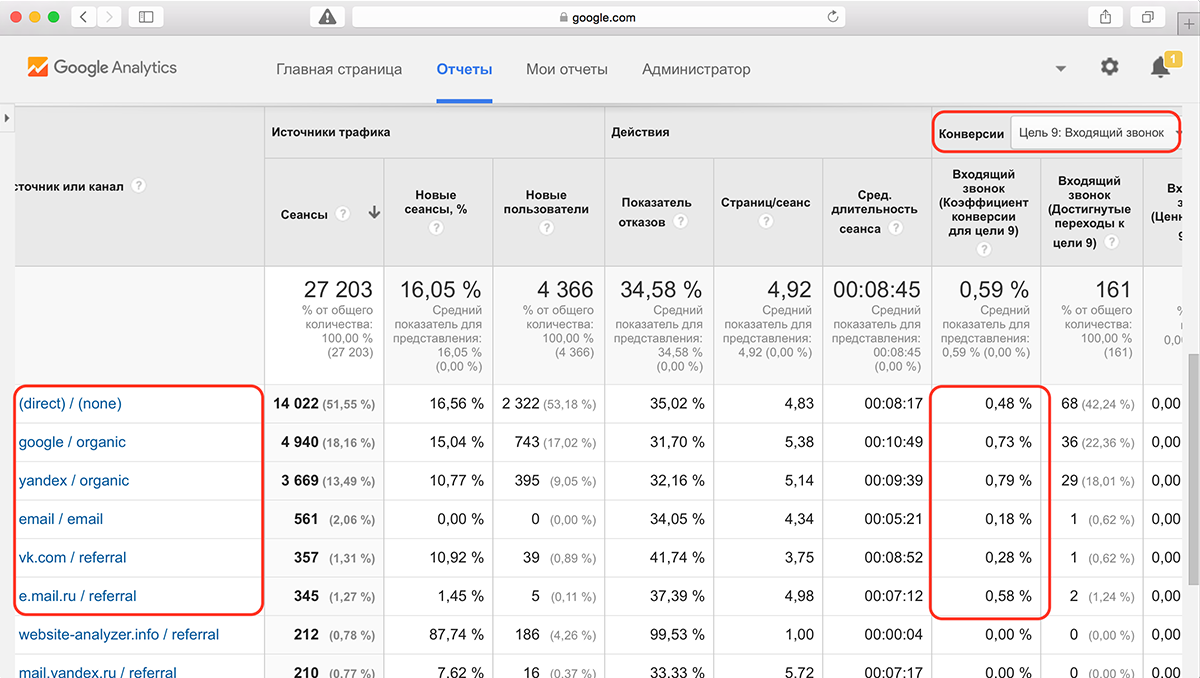Screen dimensions: 1200x678
Task: Open the email / email source link
Action: 61,519
